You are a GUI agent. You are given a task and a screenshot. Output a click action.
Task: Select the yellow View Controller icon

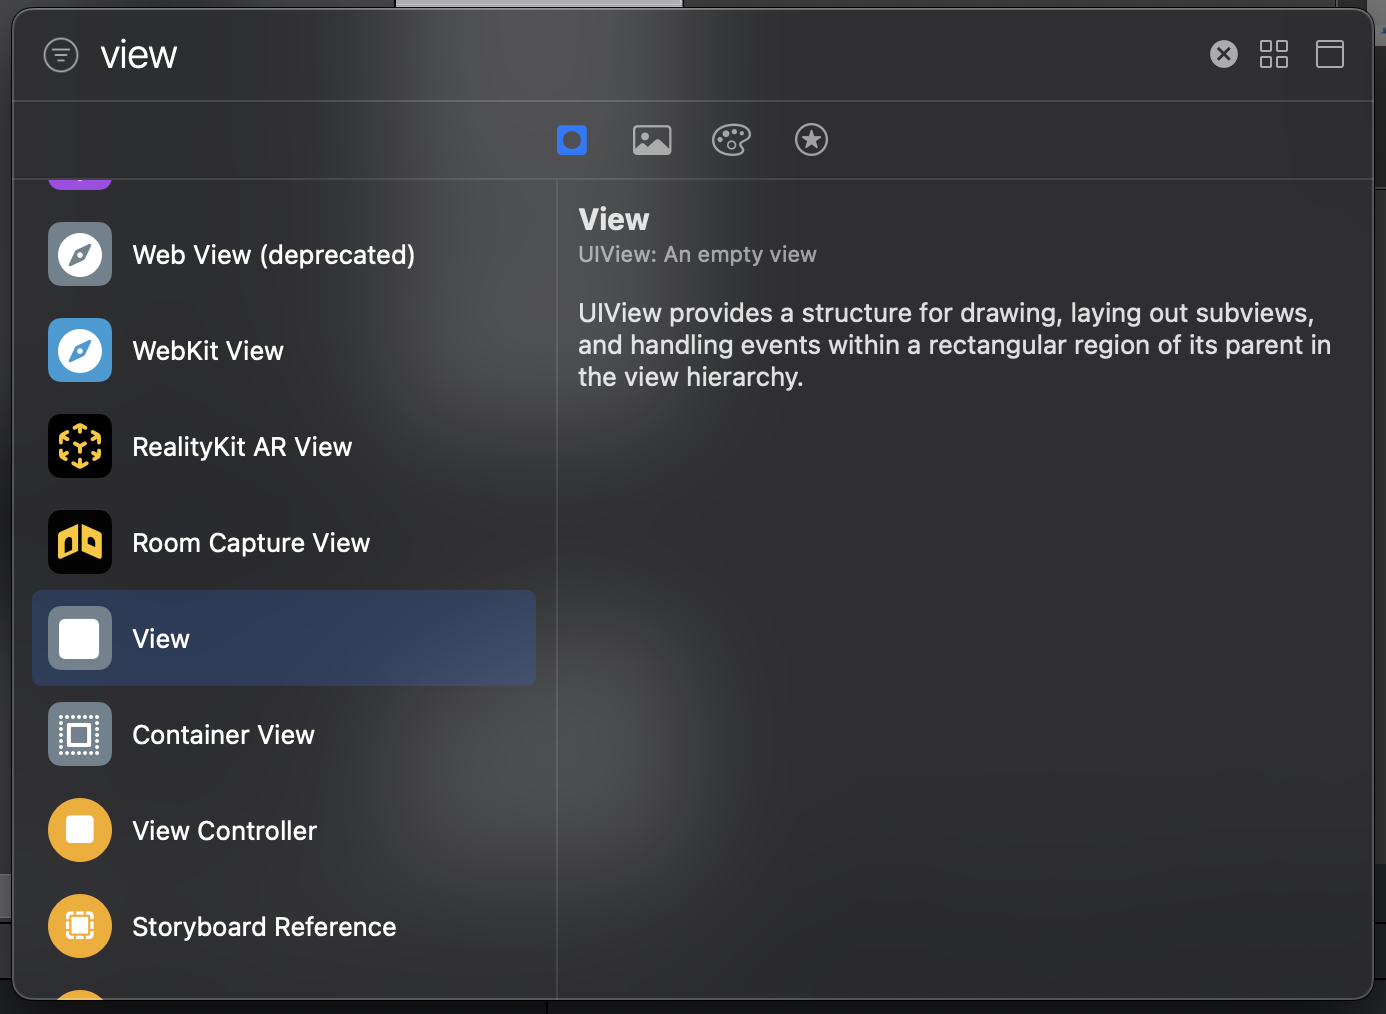pyautogui.click(x=80, y=830)
